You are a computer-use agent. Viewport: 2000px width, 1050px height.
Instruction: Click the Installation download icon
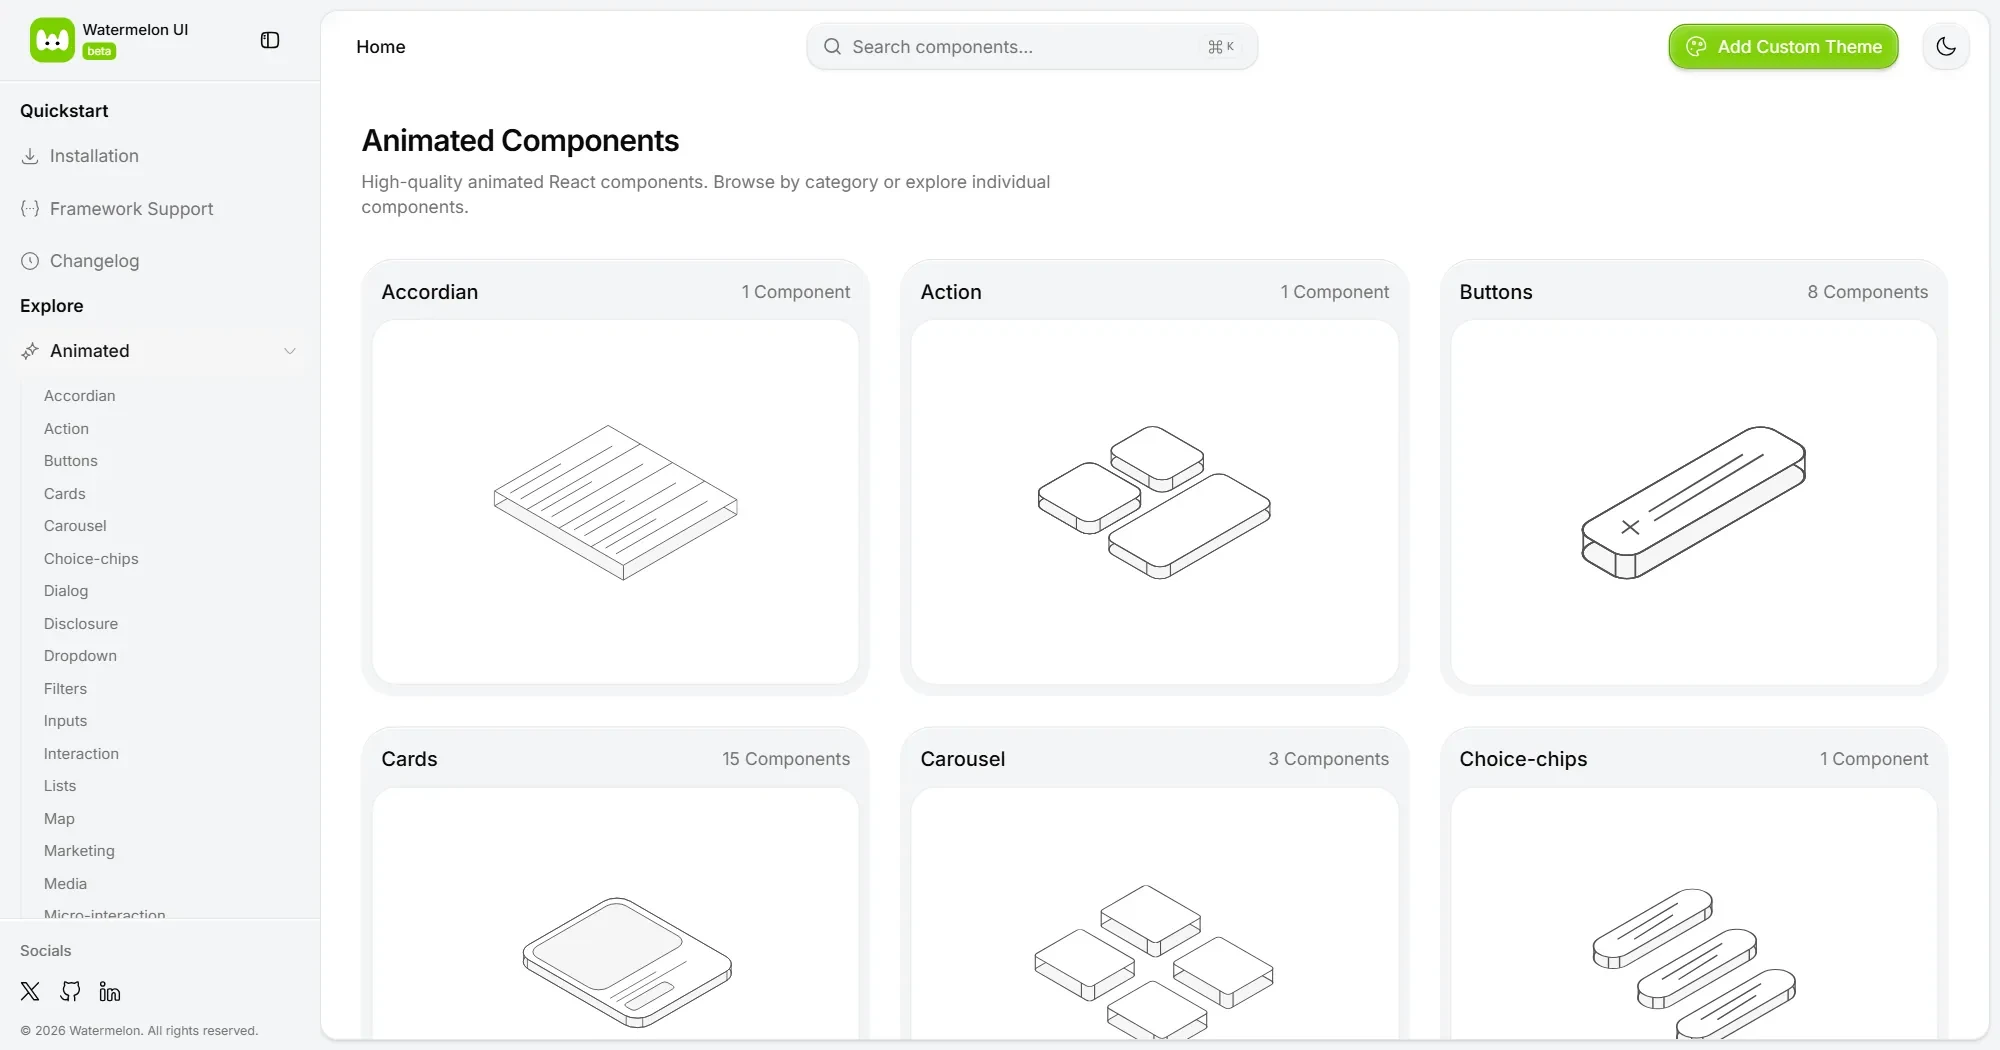click(x=30, y=156)
